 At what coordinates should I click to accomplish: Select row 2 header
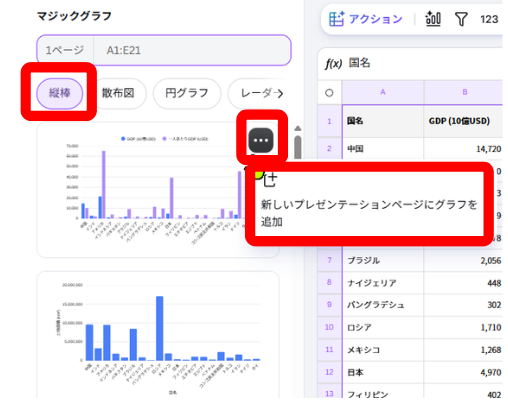pyautogui.click(x=329, y=149)
